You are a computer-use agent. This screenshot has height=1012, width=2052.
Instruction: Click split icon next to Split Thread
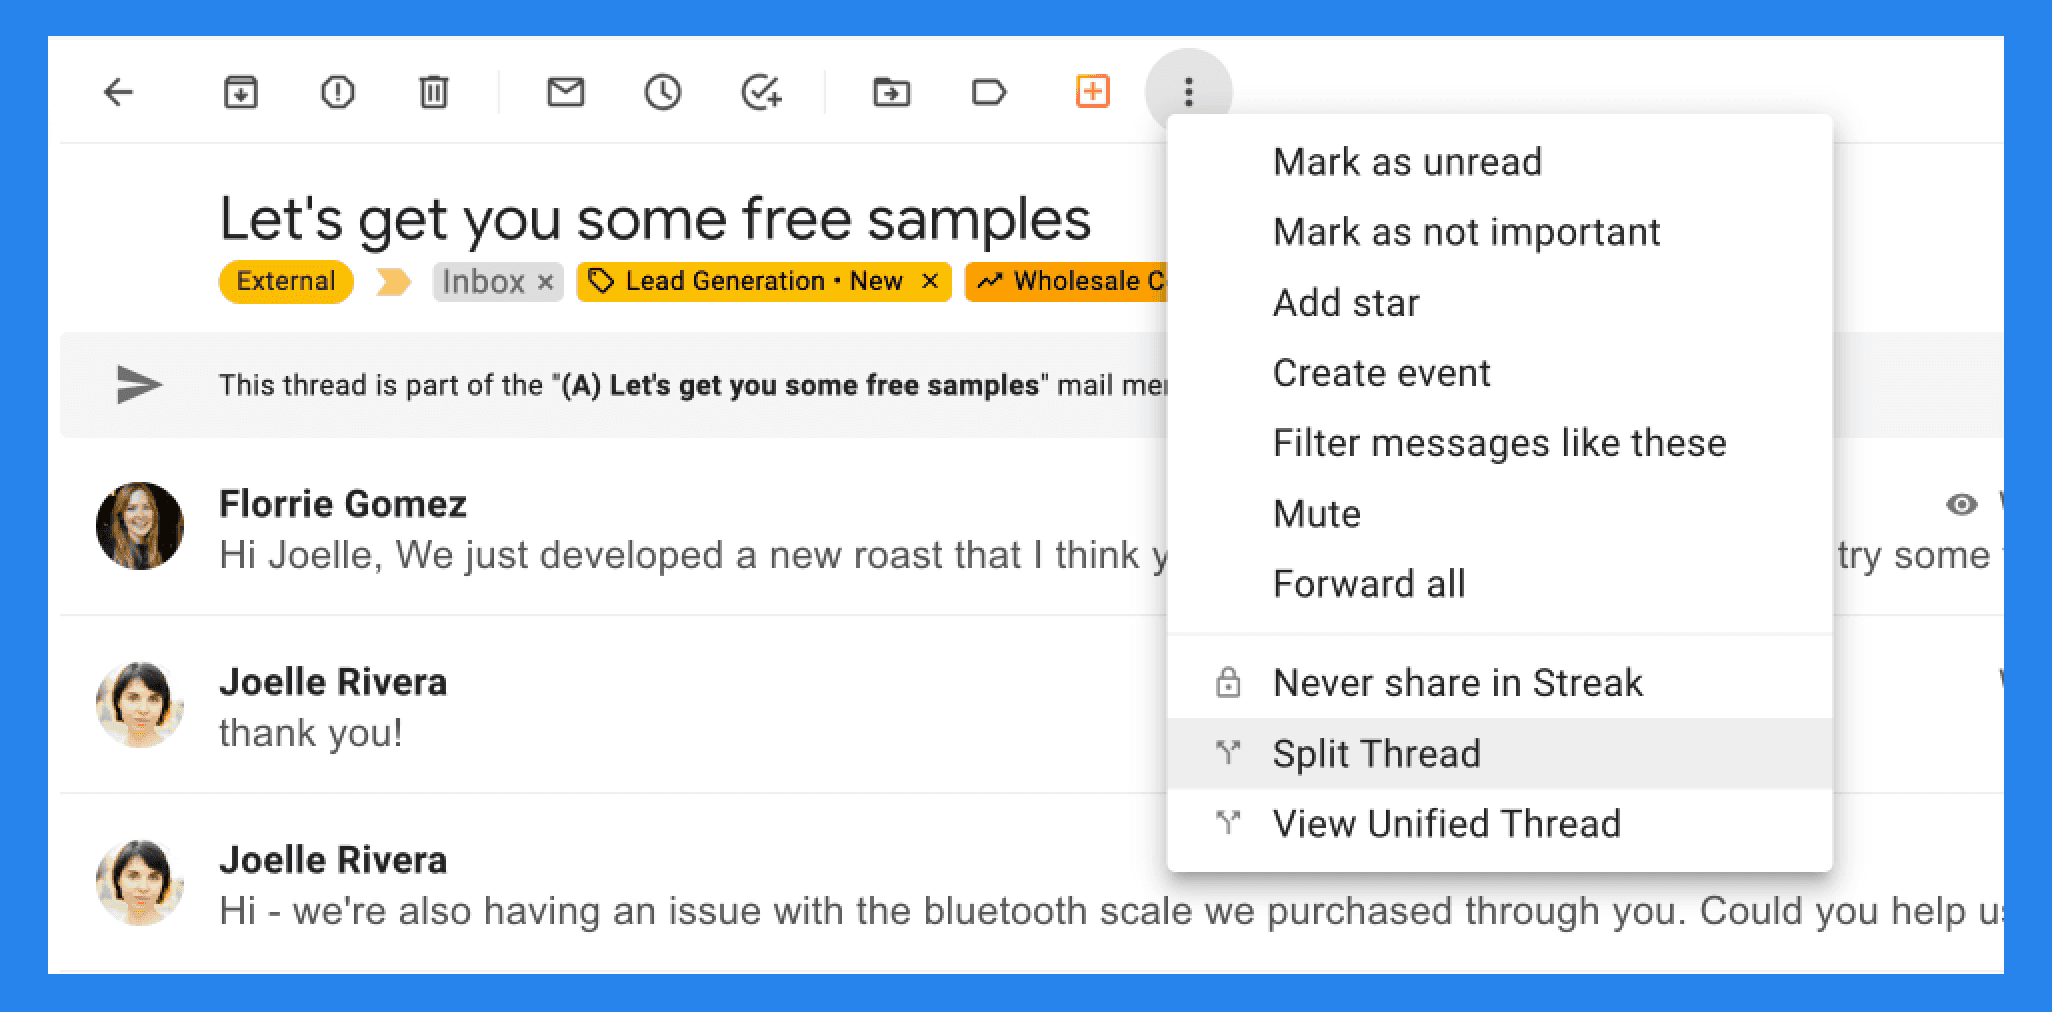coord(1227,752)
